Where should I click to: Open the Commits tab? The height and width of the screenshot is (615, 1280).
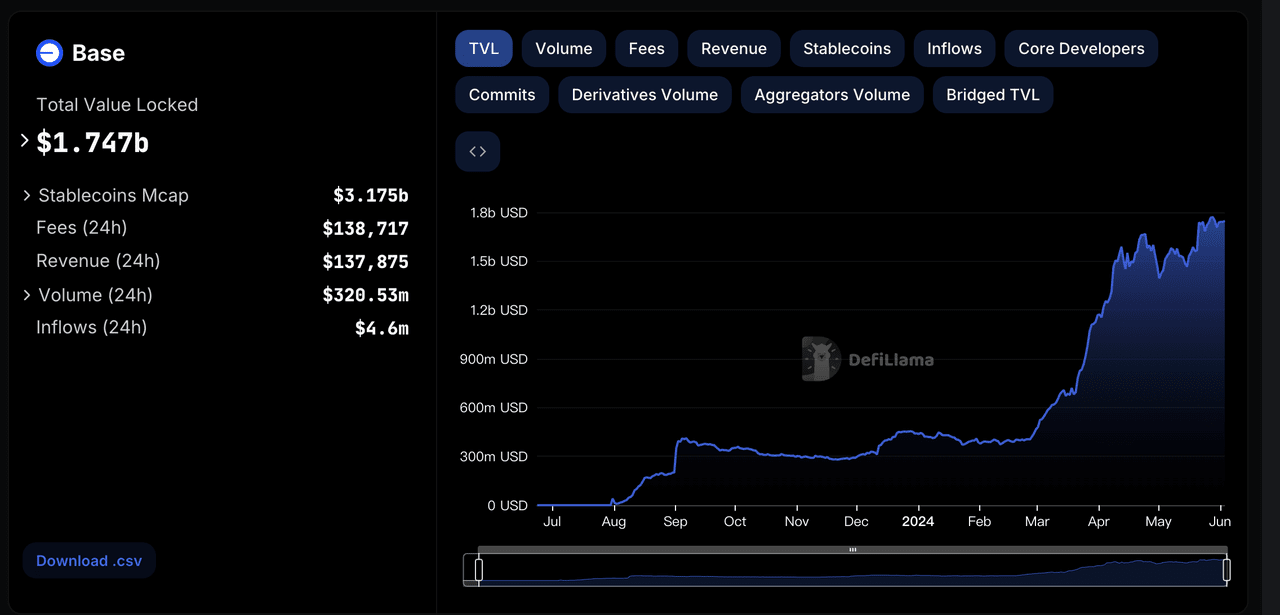click(501, 94)
